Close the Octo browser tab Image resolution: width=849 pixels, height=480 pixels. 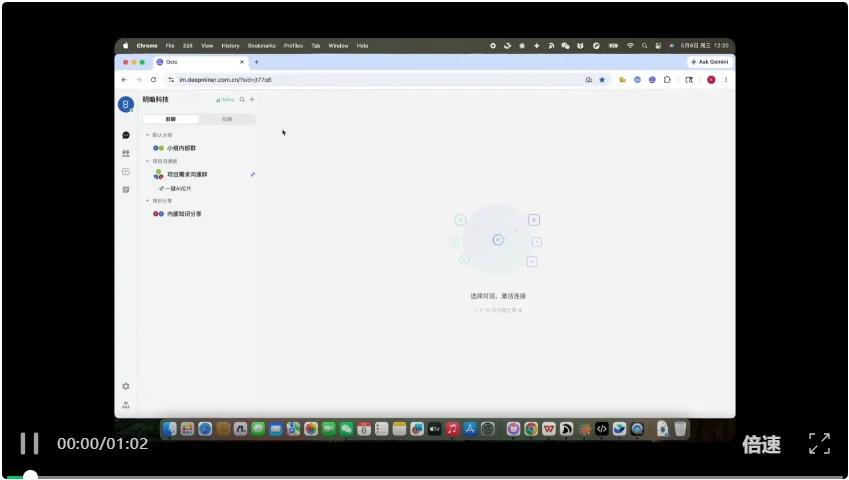point(241,62)
